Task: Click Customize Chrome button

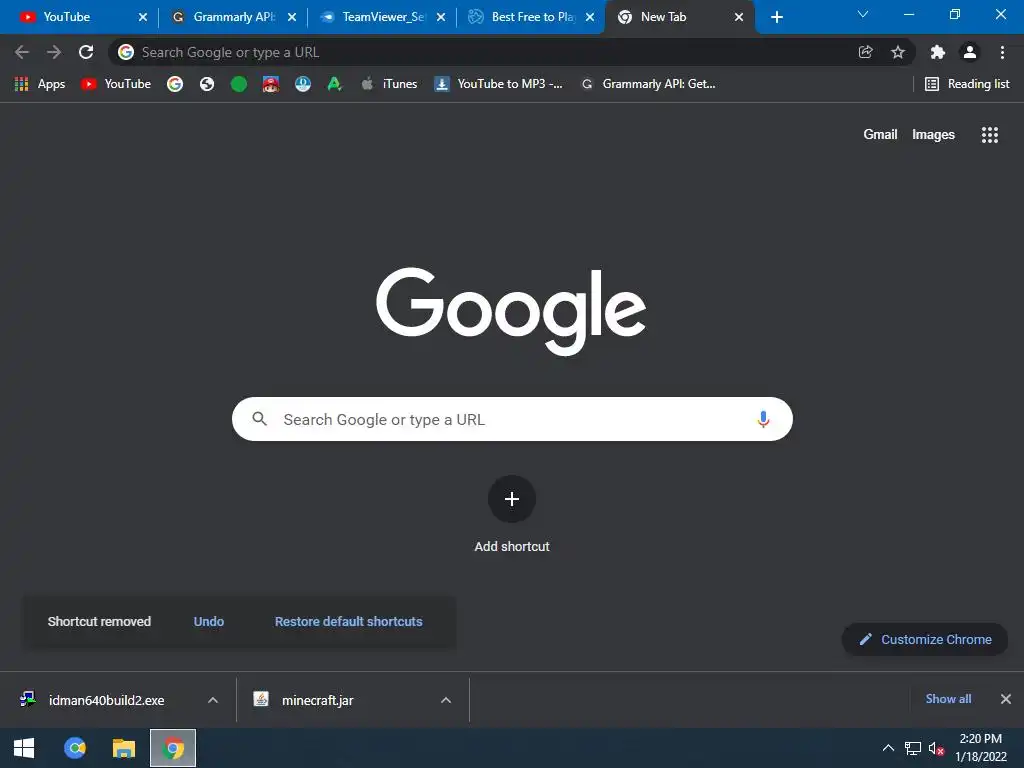Action: click(x=925, y=639)
